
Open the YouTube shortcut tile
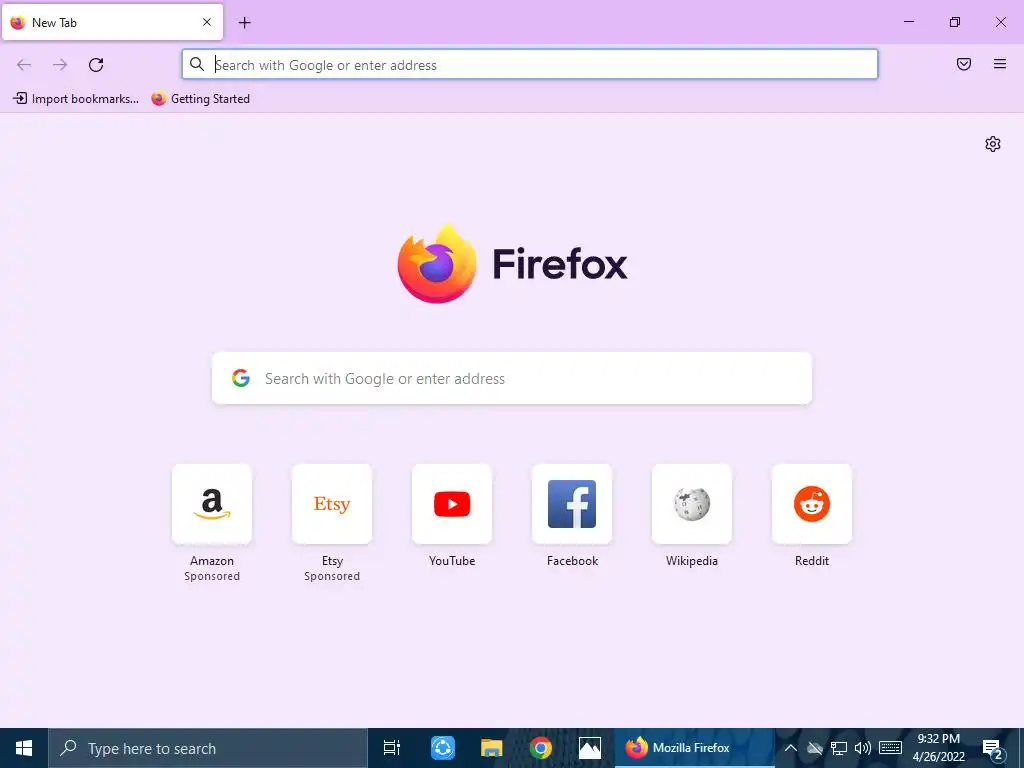coord(452,504)
